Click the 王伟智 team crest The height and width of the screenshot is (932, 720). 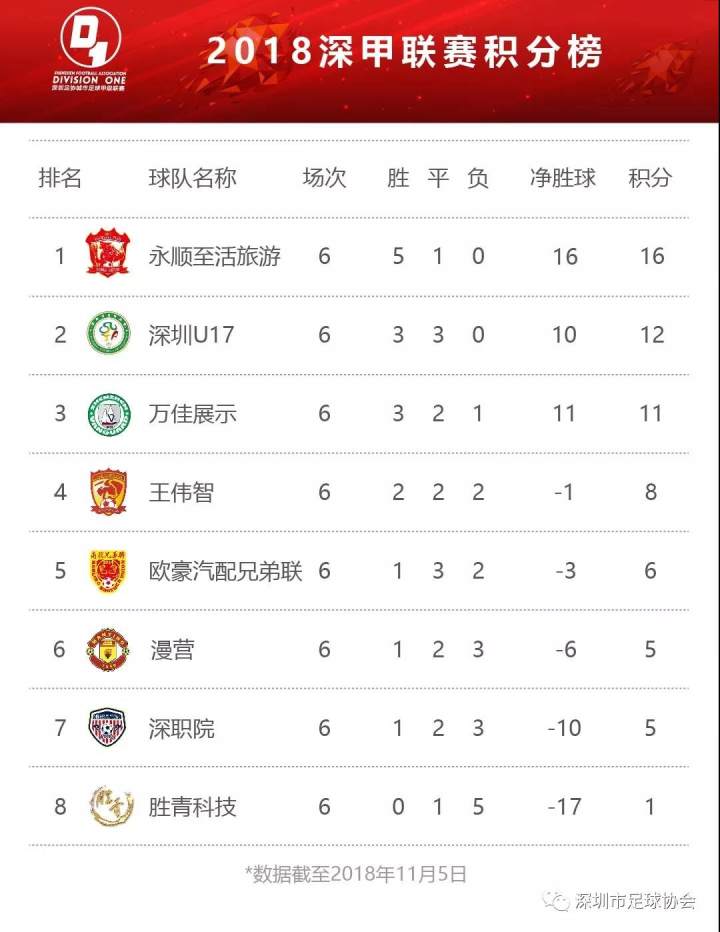(108, 492)
